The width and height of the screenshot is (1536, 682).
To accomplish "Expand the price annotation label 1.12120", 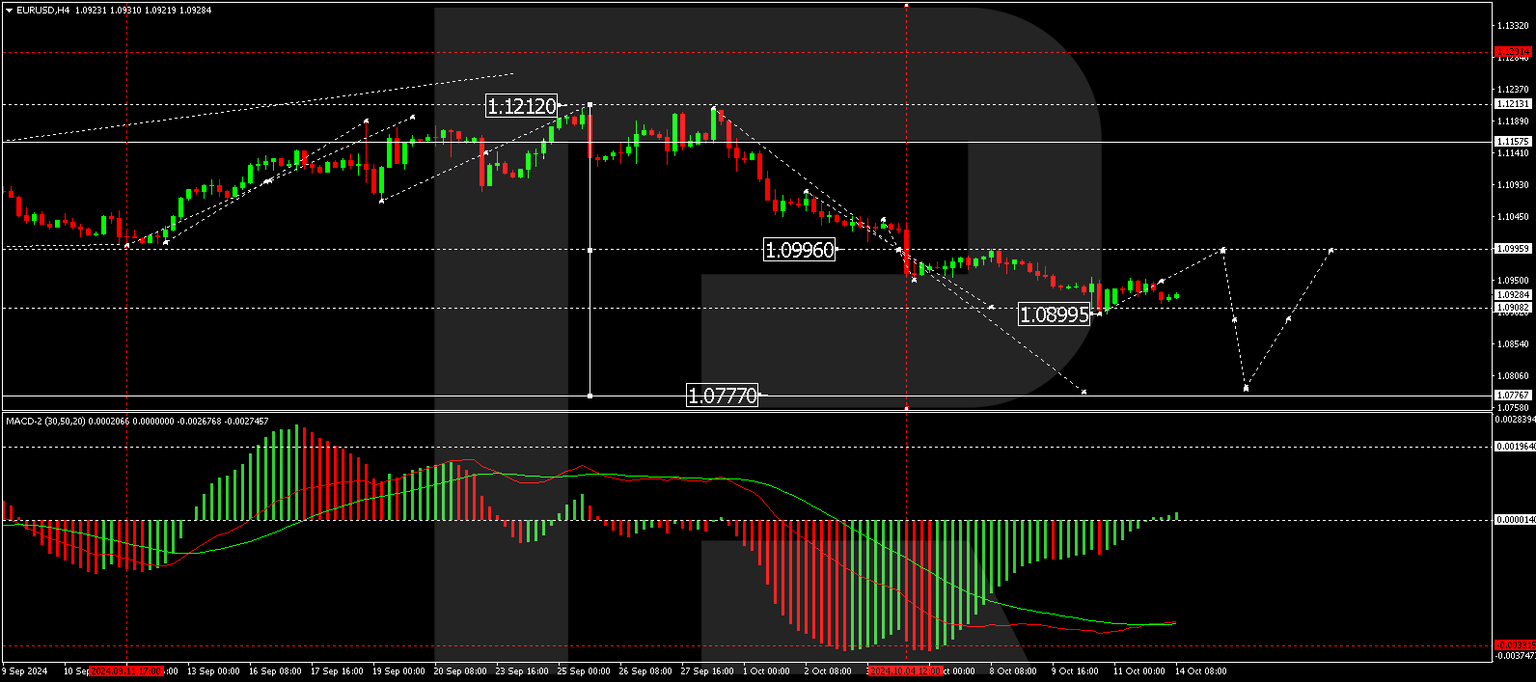I will (522, 105).
